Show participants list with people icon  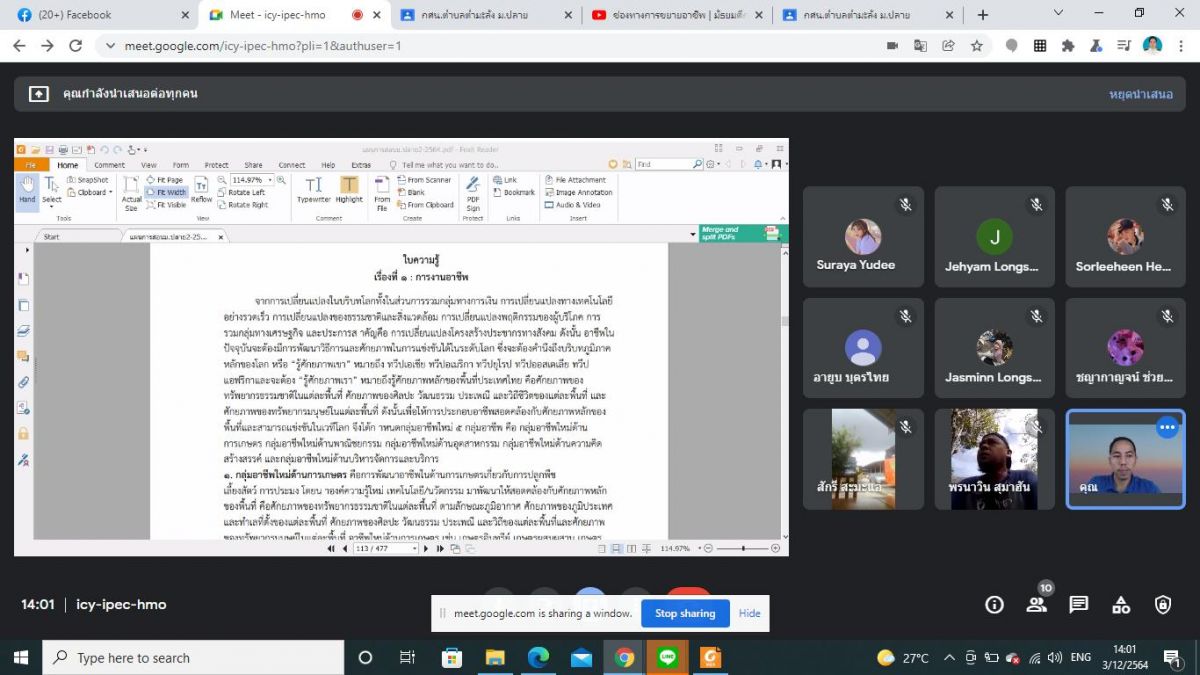[x=1036, y=604]
